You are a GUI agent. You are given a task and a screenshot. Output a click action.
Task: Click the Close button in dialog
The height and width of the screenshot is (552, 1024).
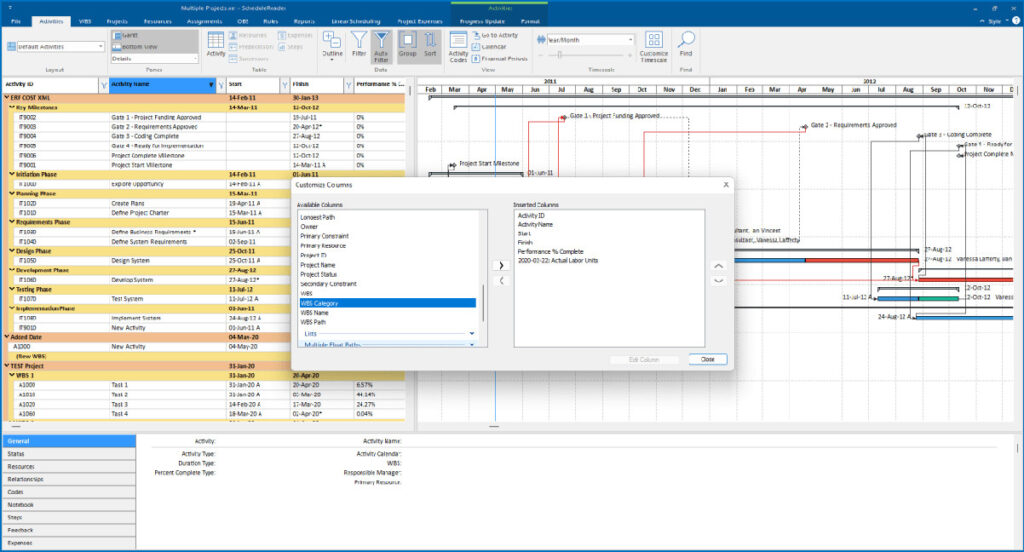pos(707,359)
